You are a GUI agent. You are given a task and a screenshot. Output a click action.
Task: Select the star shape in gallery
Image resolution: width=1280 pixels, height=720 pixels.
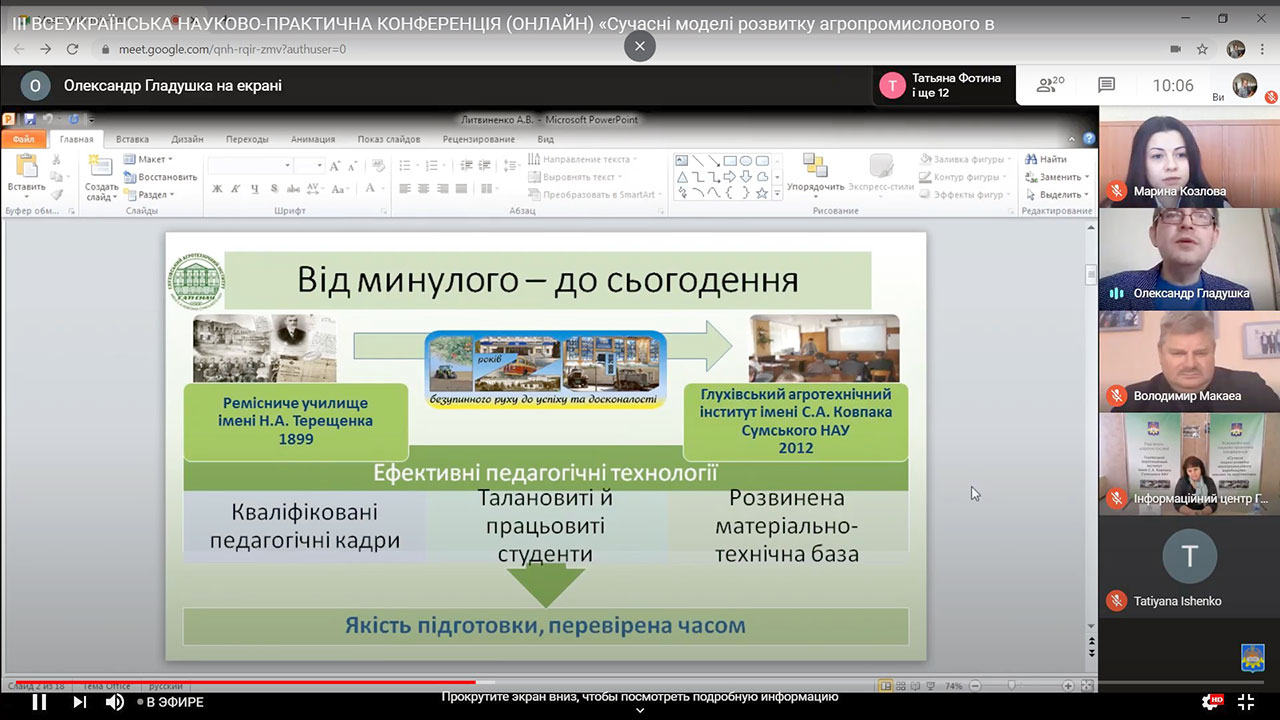762,192
